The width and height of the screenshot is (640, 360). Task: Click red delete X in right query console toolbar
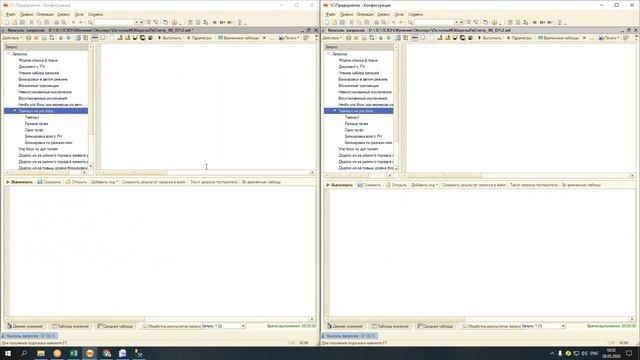click(356, 38)
